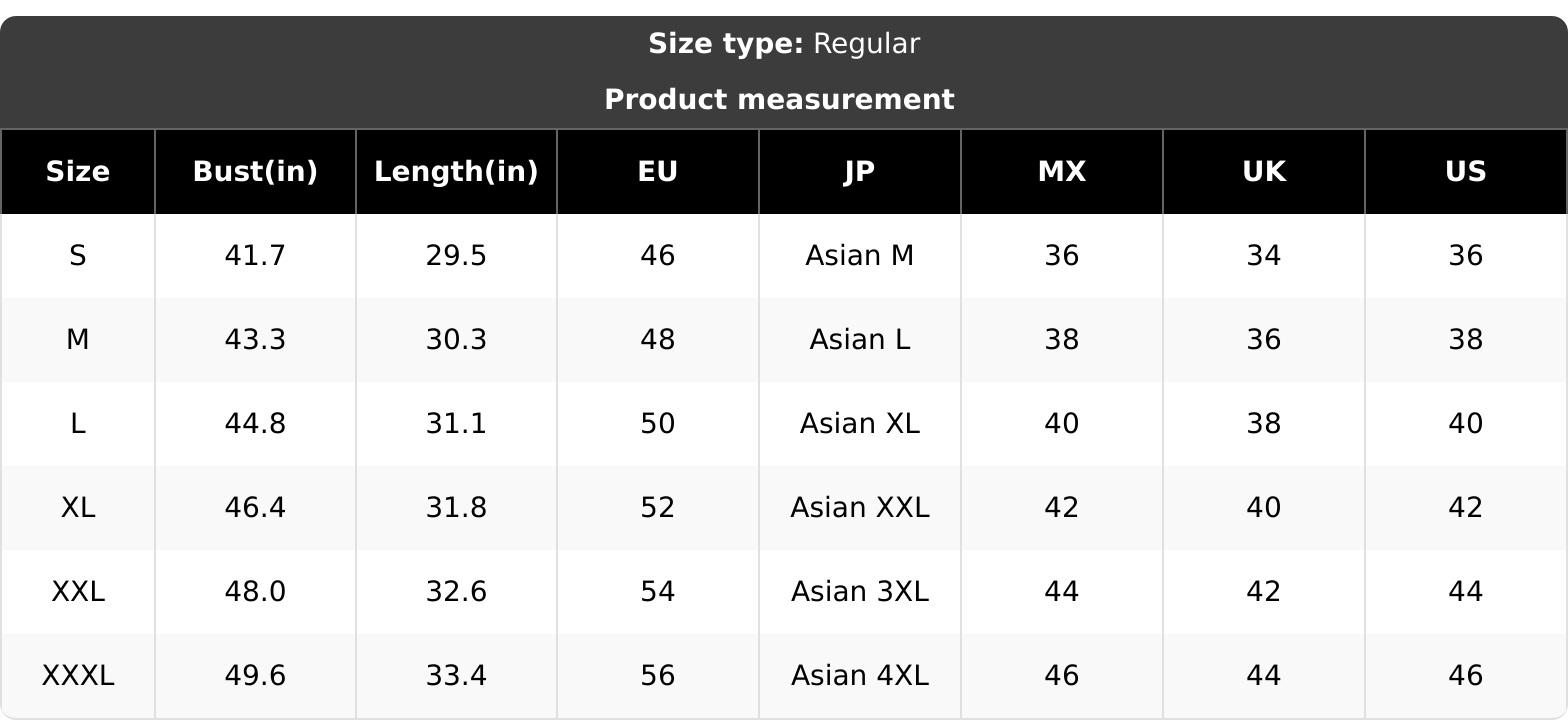Select the EU 54 cell
Viewport: 1568px width, 720px height.
coord(658,592)
